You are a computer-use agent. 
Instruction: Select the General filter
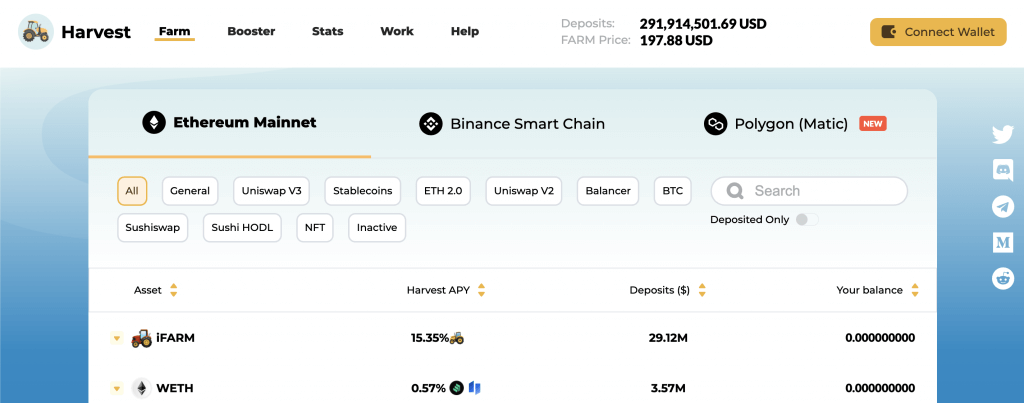190,191
